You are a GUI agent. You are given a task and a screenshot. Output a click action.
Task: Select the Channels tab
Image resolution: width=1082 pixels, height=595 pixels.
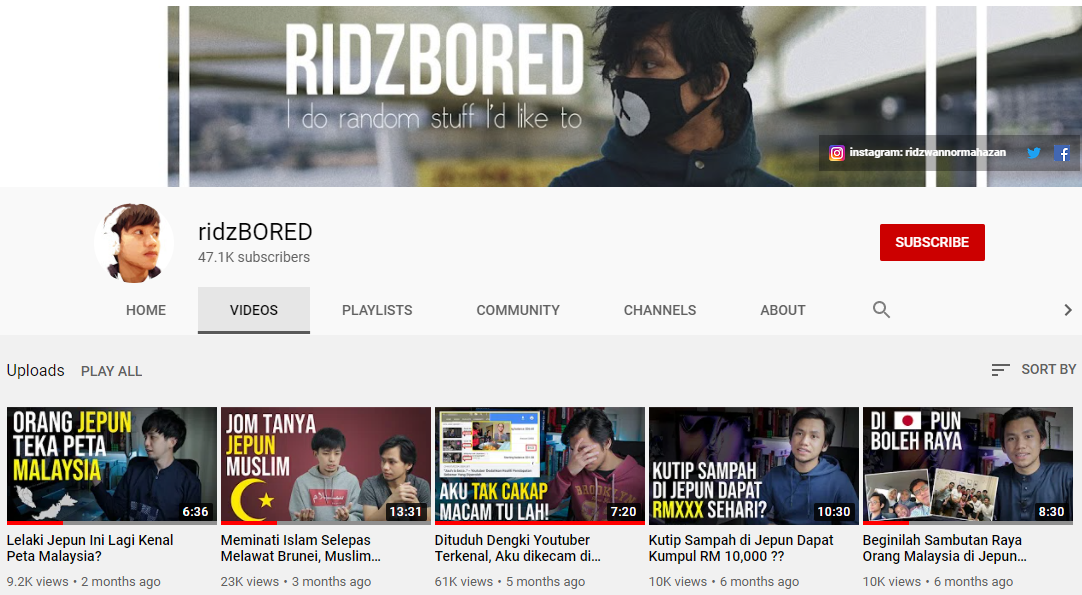(660, 311)
